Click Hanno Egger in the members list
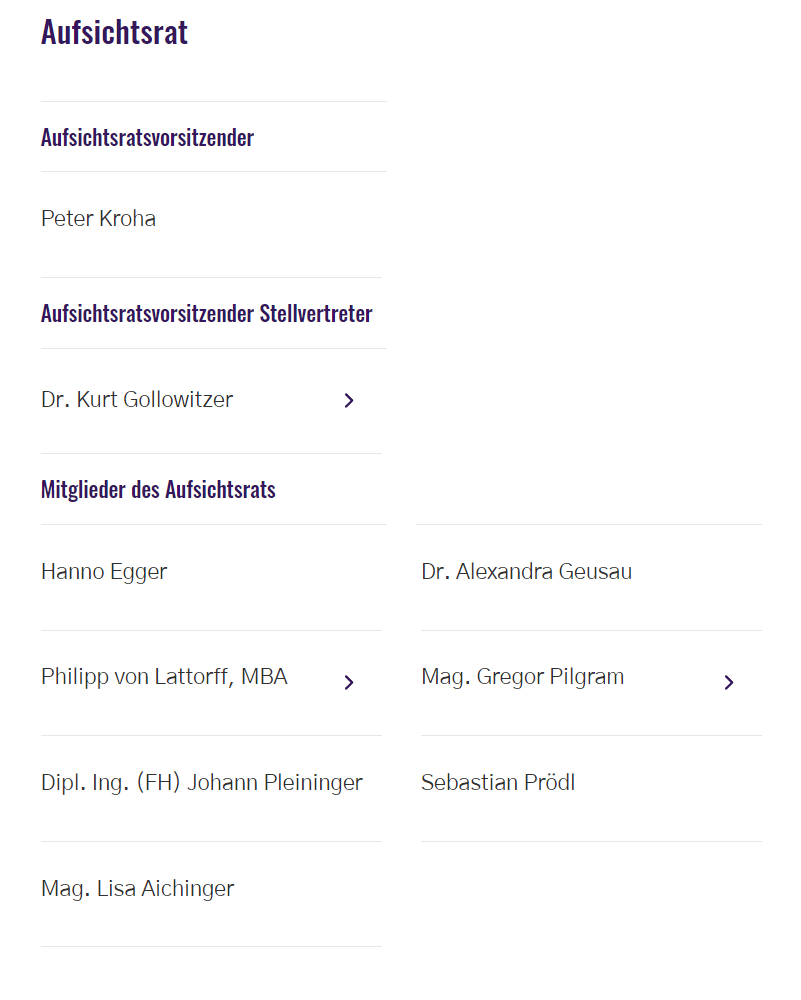 pos(104,572)
